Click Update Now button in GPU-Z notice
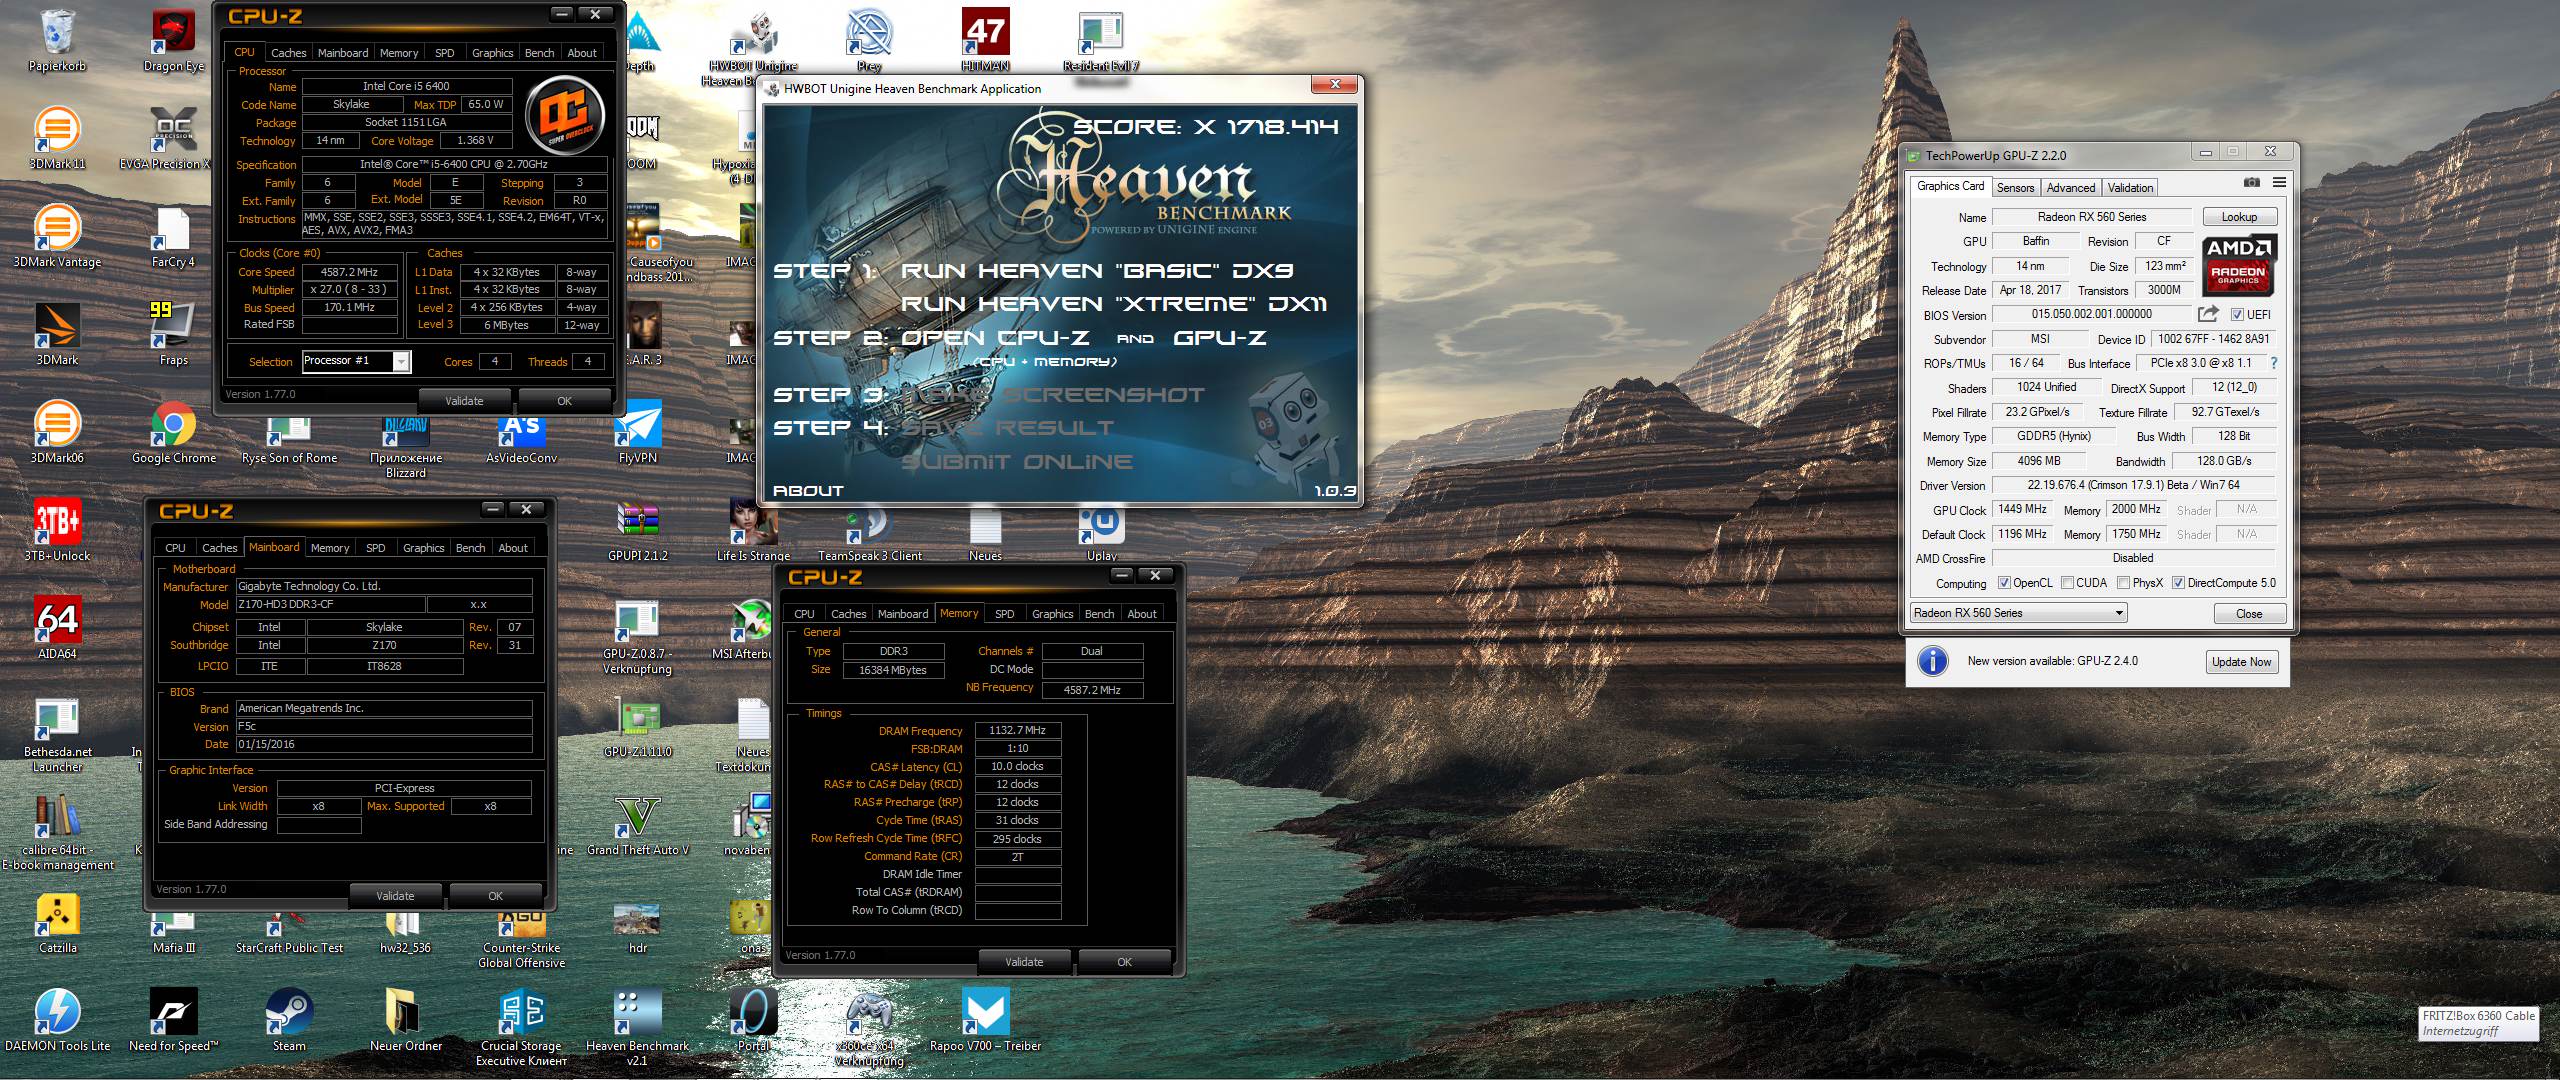This screenshot has height=1080, width=2560. click(2242, 662)
